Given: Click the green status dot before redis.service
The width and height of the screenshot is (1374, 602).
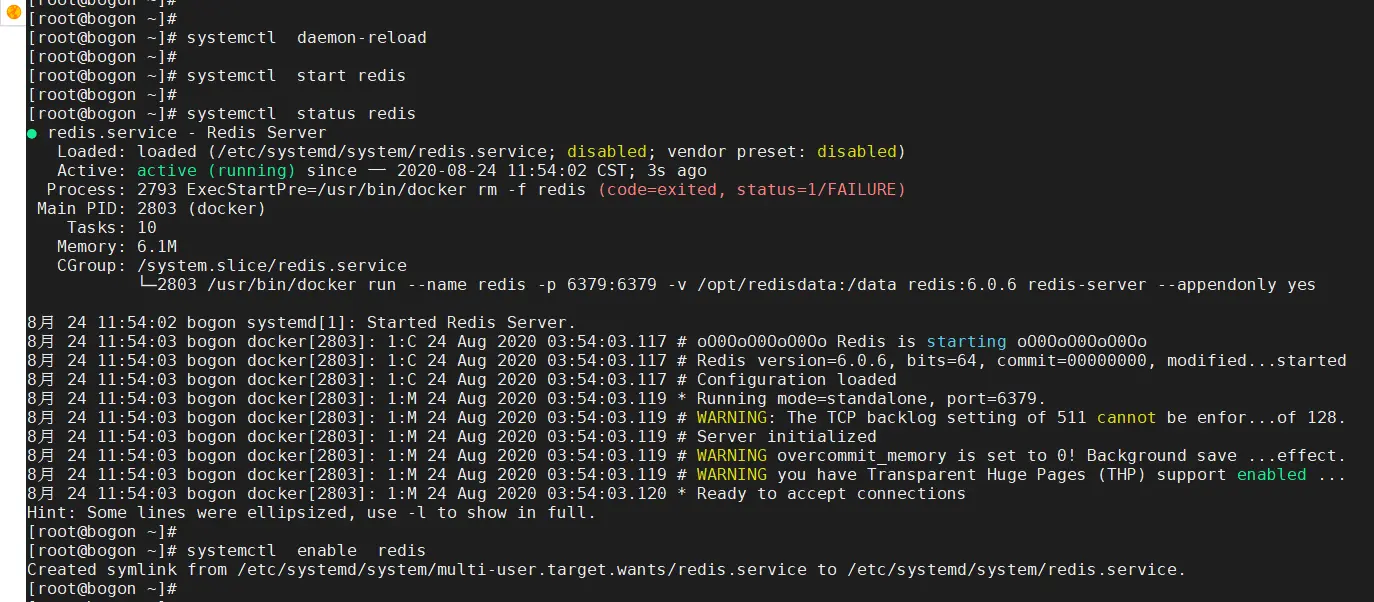Looking at the screenshot, I should 32,133.
